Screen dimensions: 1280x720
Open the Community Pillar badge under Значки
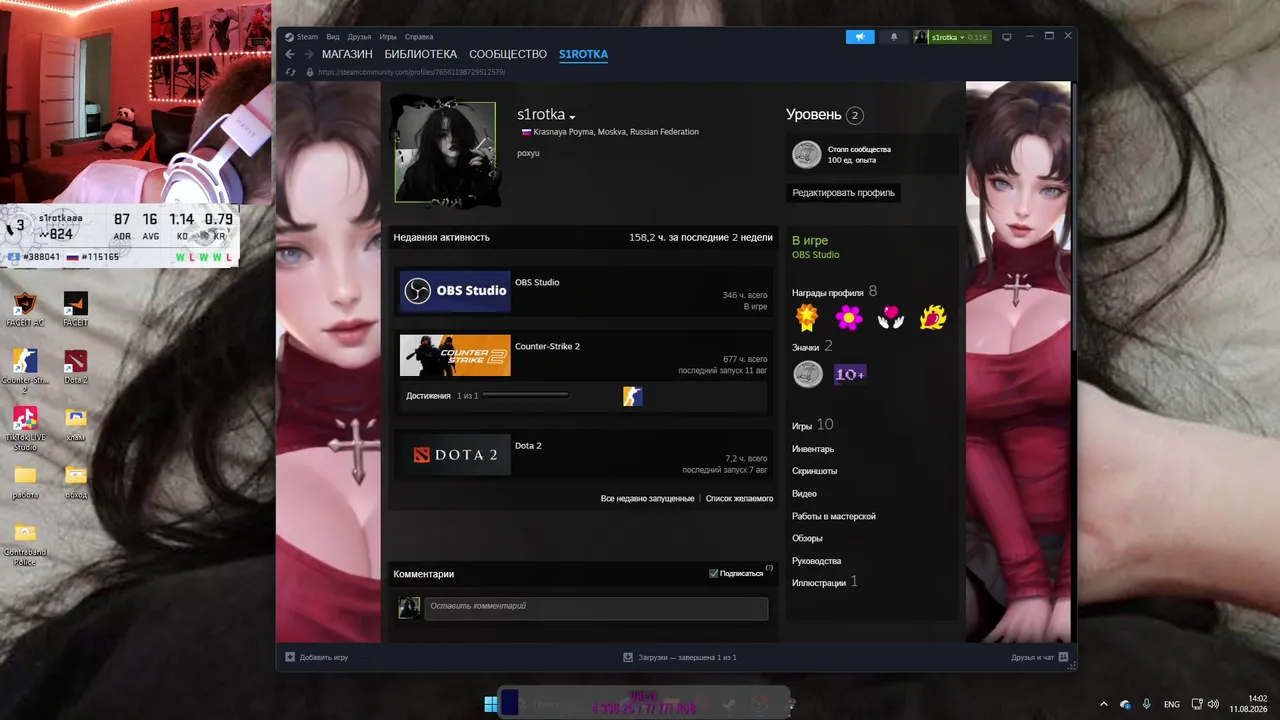(808, 374)
